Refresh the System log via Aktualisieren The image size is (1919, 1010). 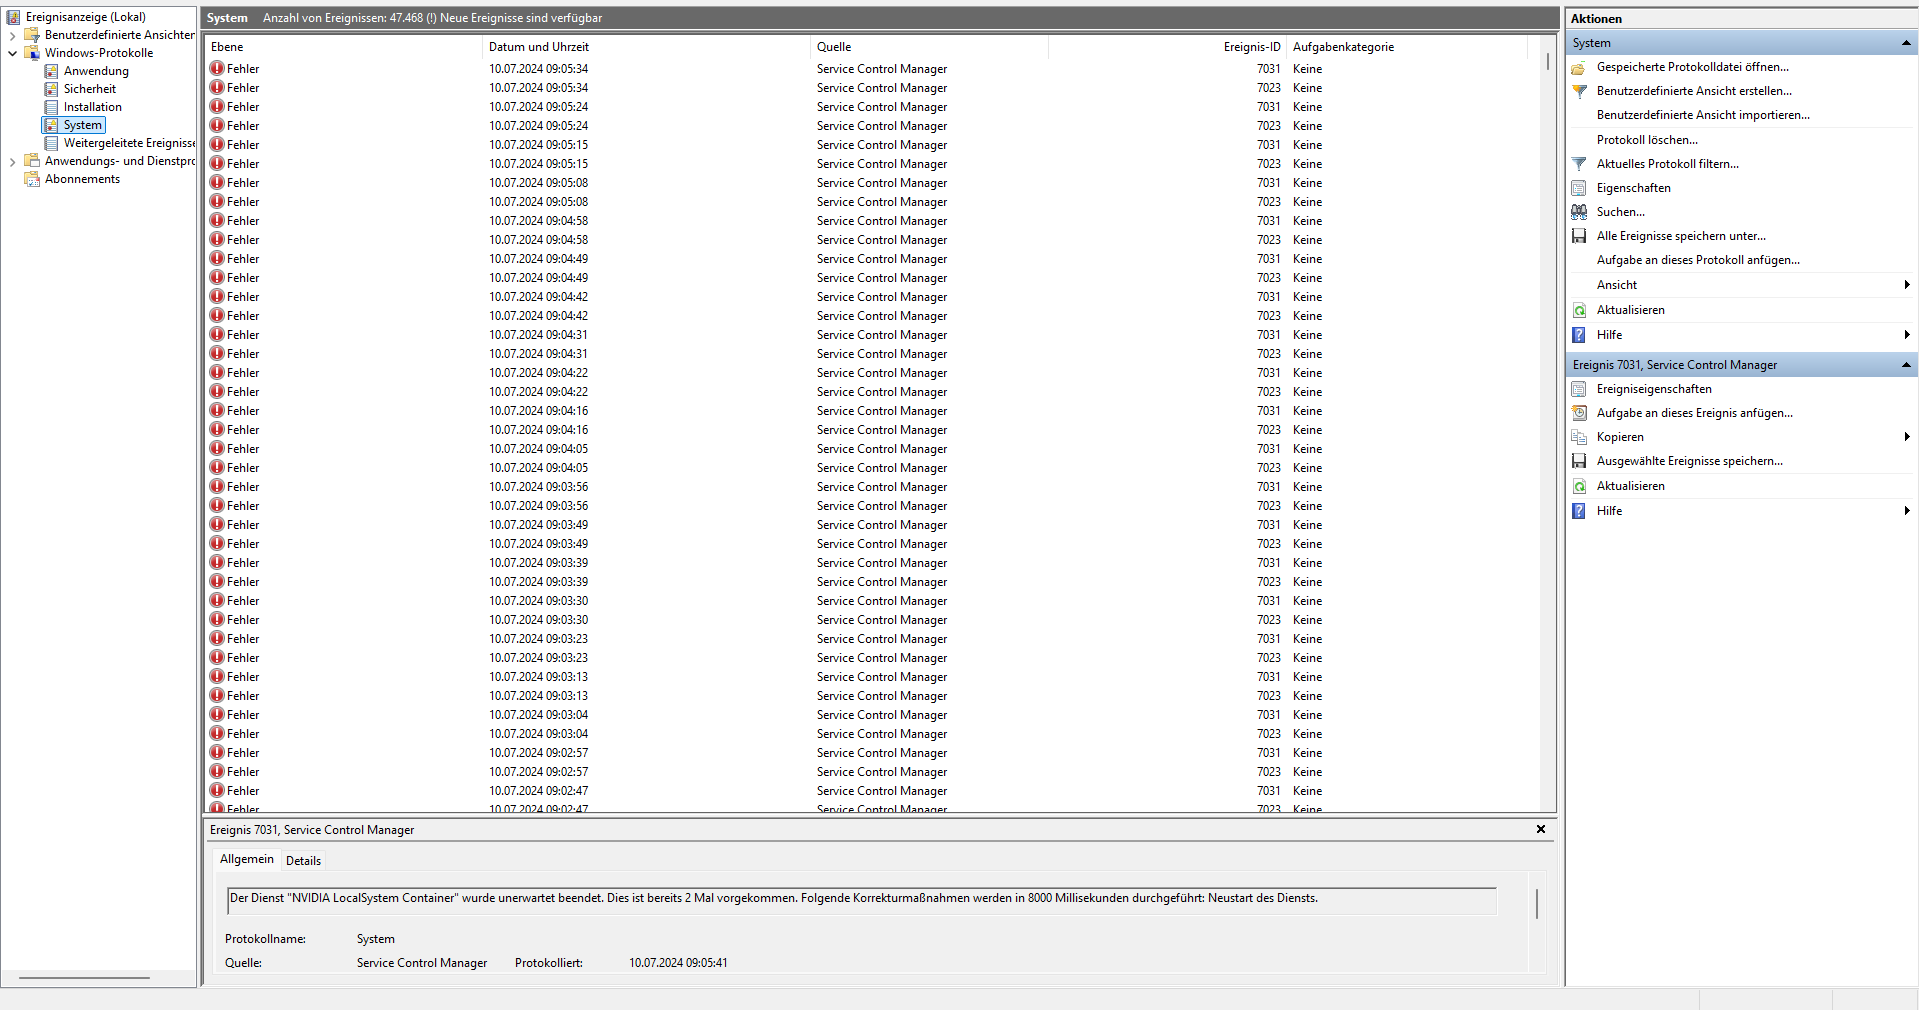click(1630, 309)
